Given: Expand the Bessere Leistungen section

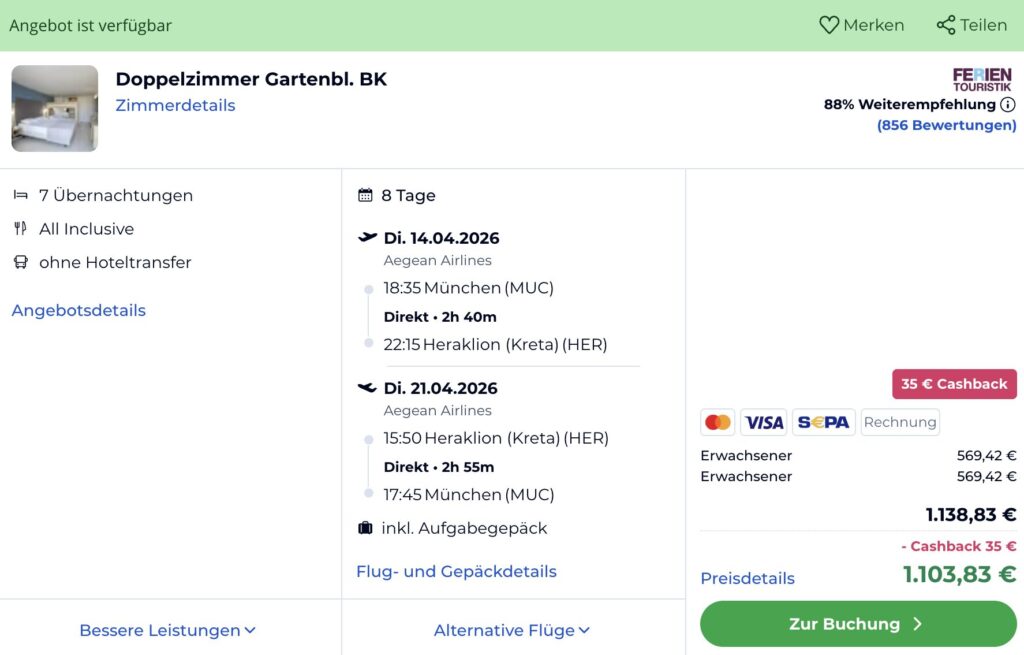Looking at the screenshot, I should click(x=167, y=630).
